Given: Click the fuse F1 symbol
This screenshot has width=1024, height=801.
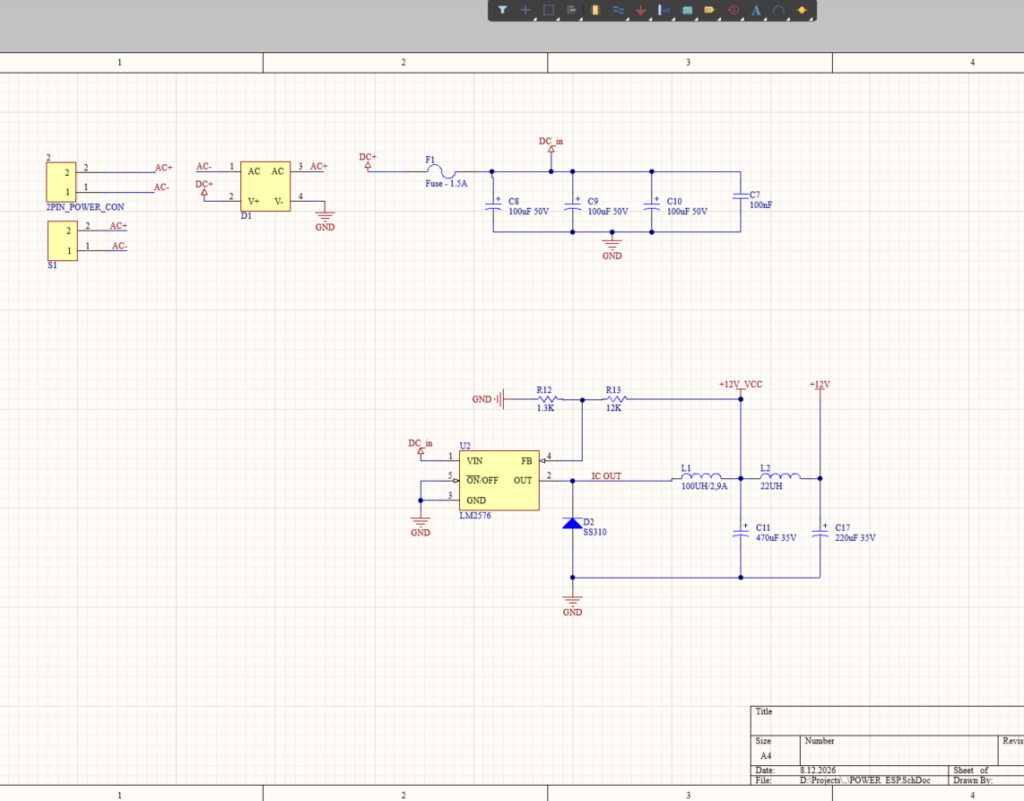Looking at the screenshot, I should (441, 172).
